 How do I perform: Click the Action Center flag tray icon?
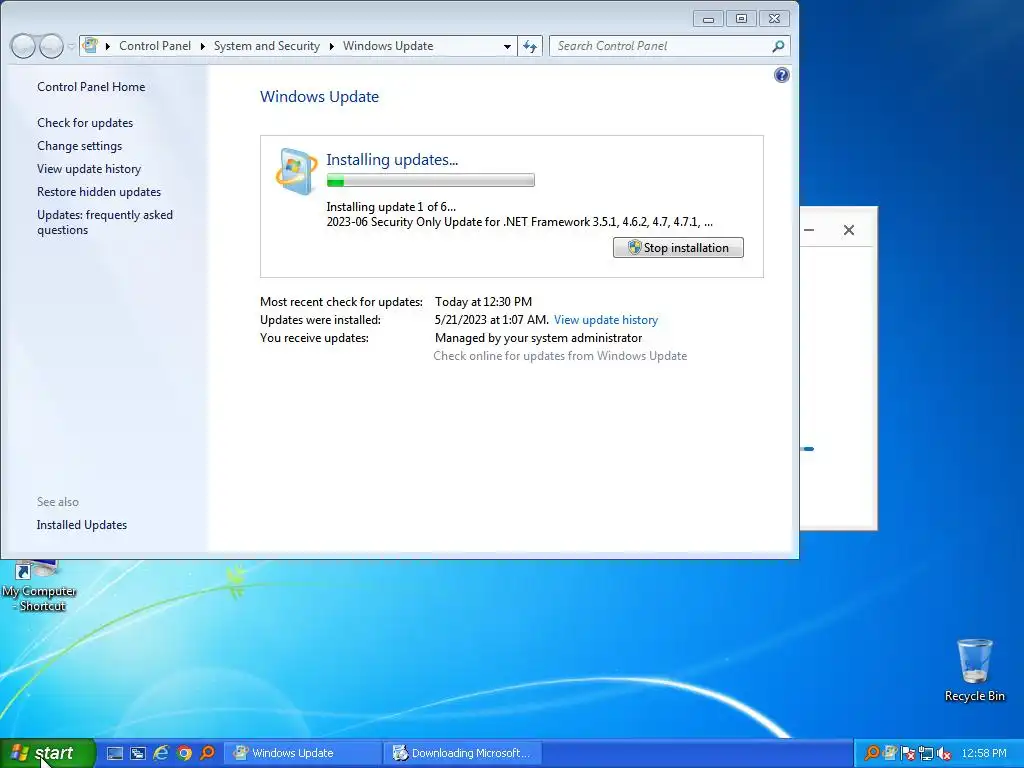tap(908, 753)
